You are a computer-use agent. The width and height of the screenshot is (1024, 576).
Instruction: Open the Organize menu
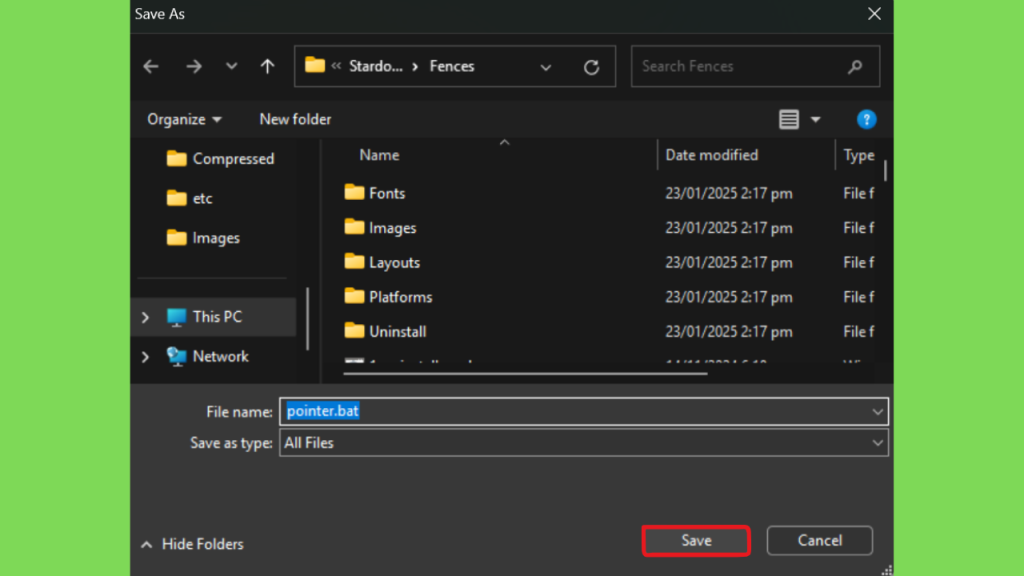click(184, 119)
